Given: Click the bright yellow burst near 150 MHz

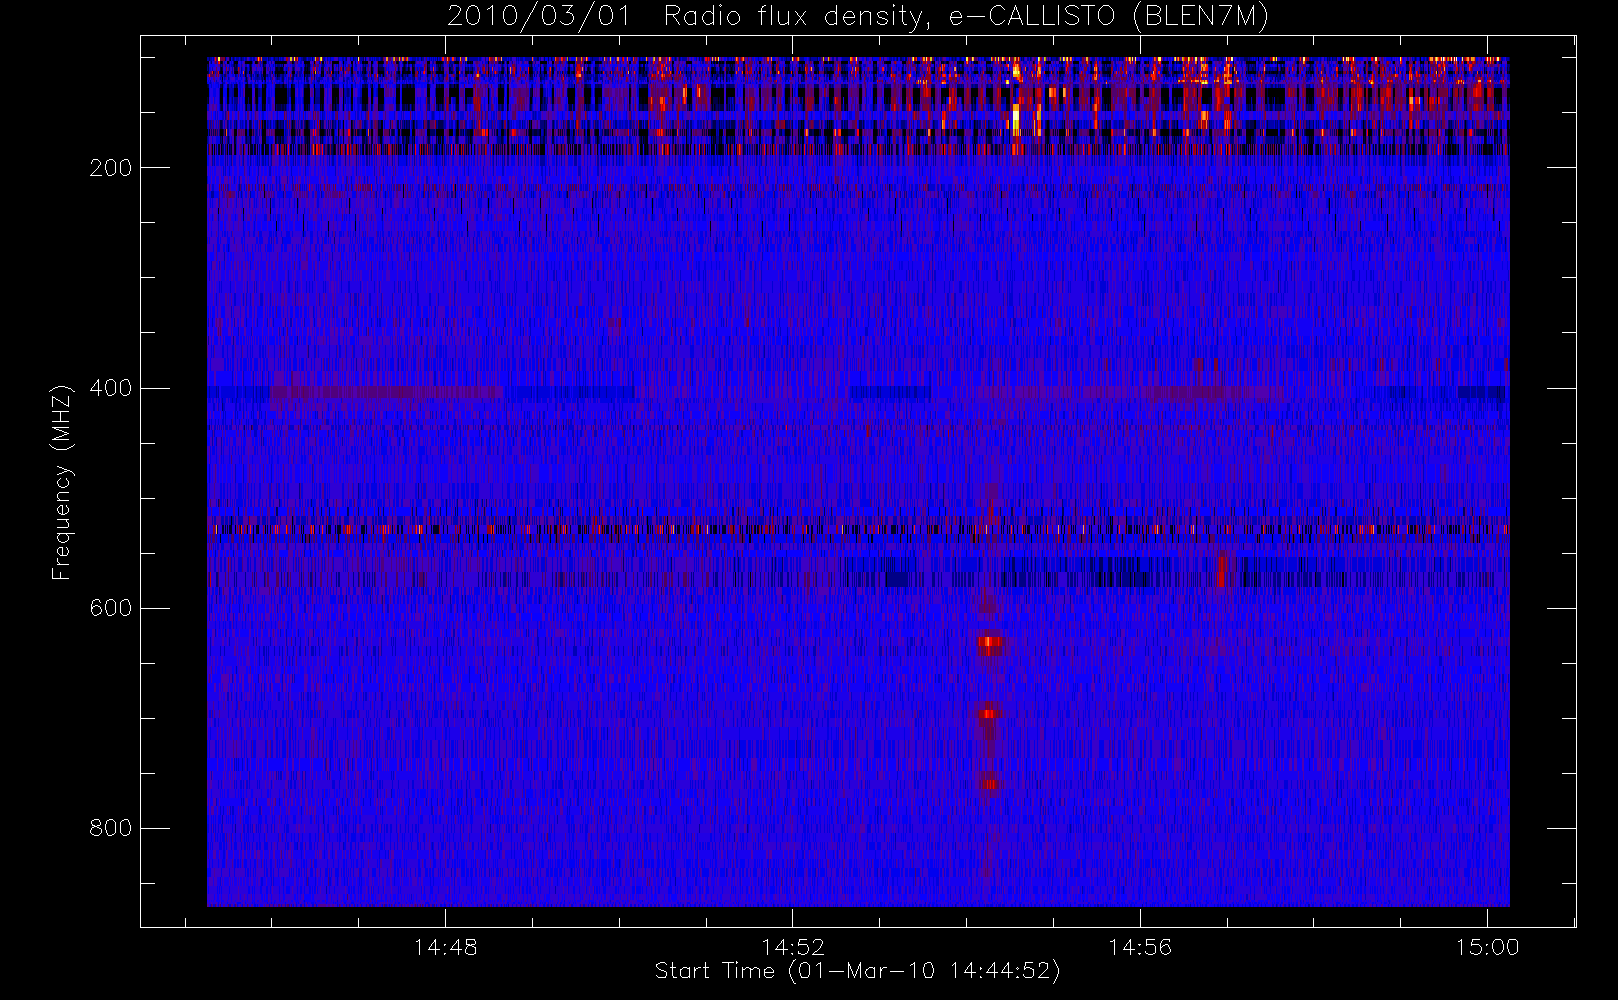Looking at the screenshot, I should [x=1017, y=119].
